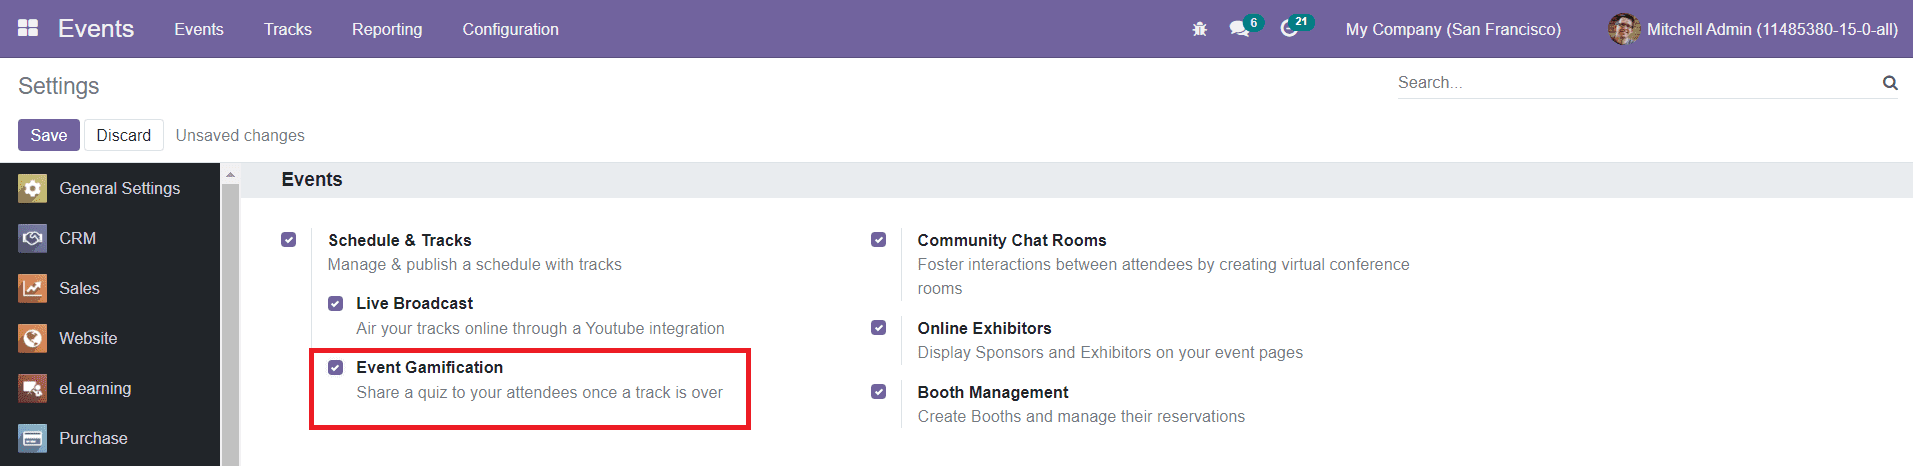
Task: Click 'Air your tracks online through a Youtube integration'
Action: [x=540, y=328]
